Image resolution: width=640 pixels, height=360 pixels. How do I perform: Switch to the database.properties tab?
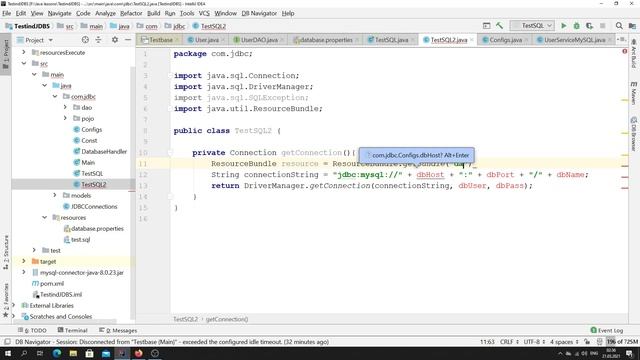click(326, 40)
